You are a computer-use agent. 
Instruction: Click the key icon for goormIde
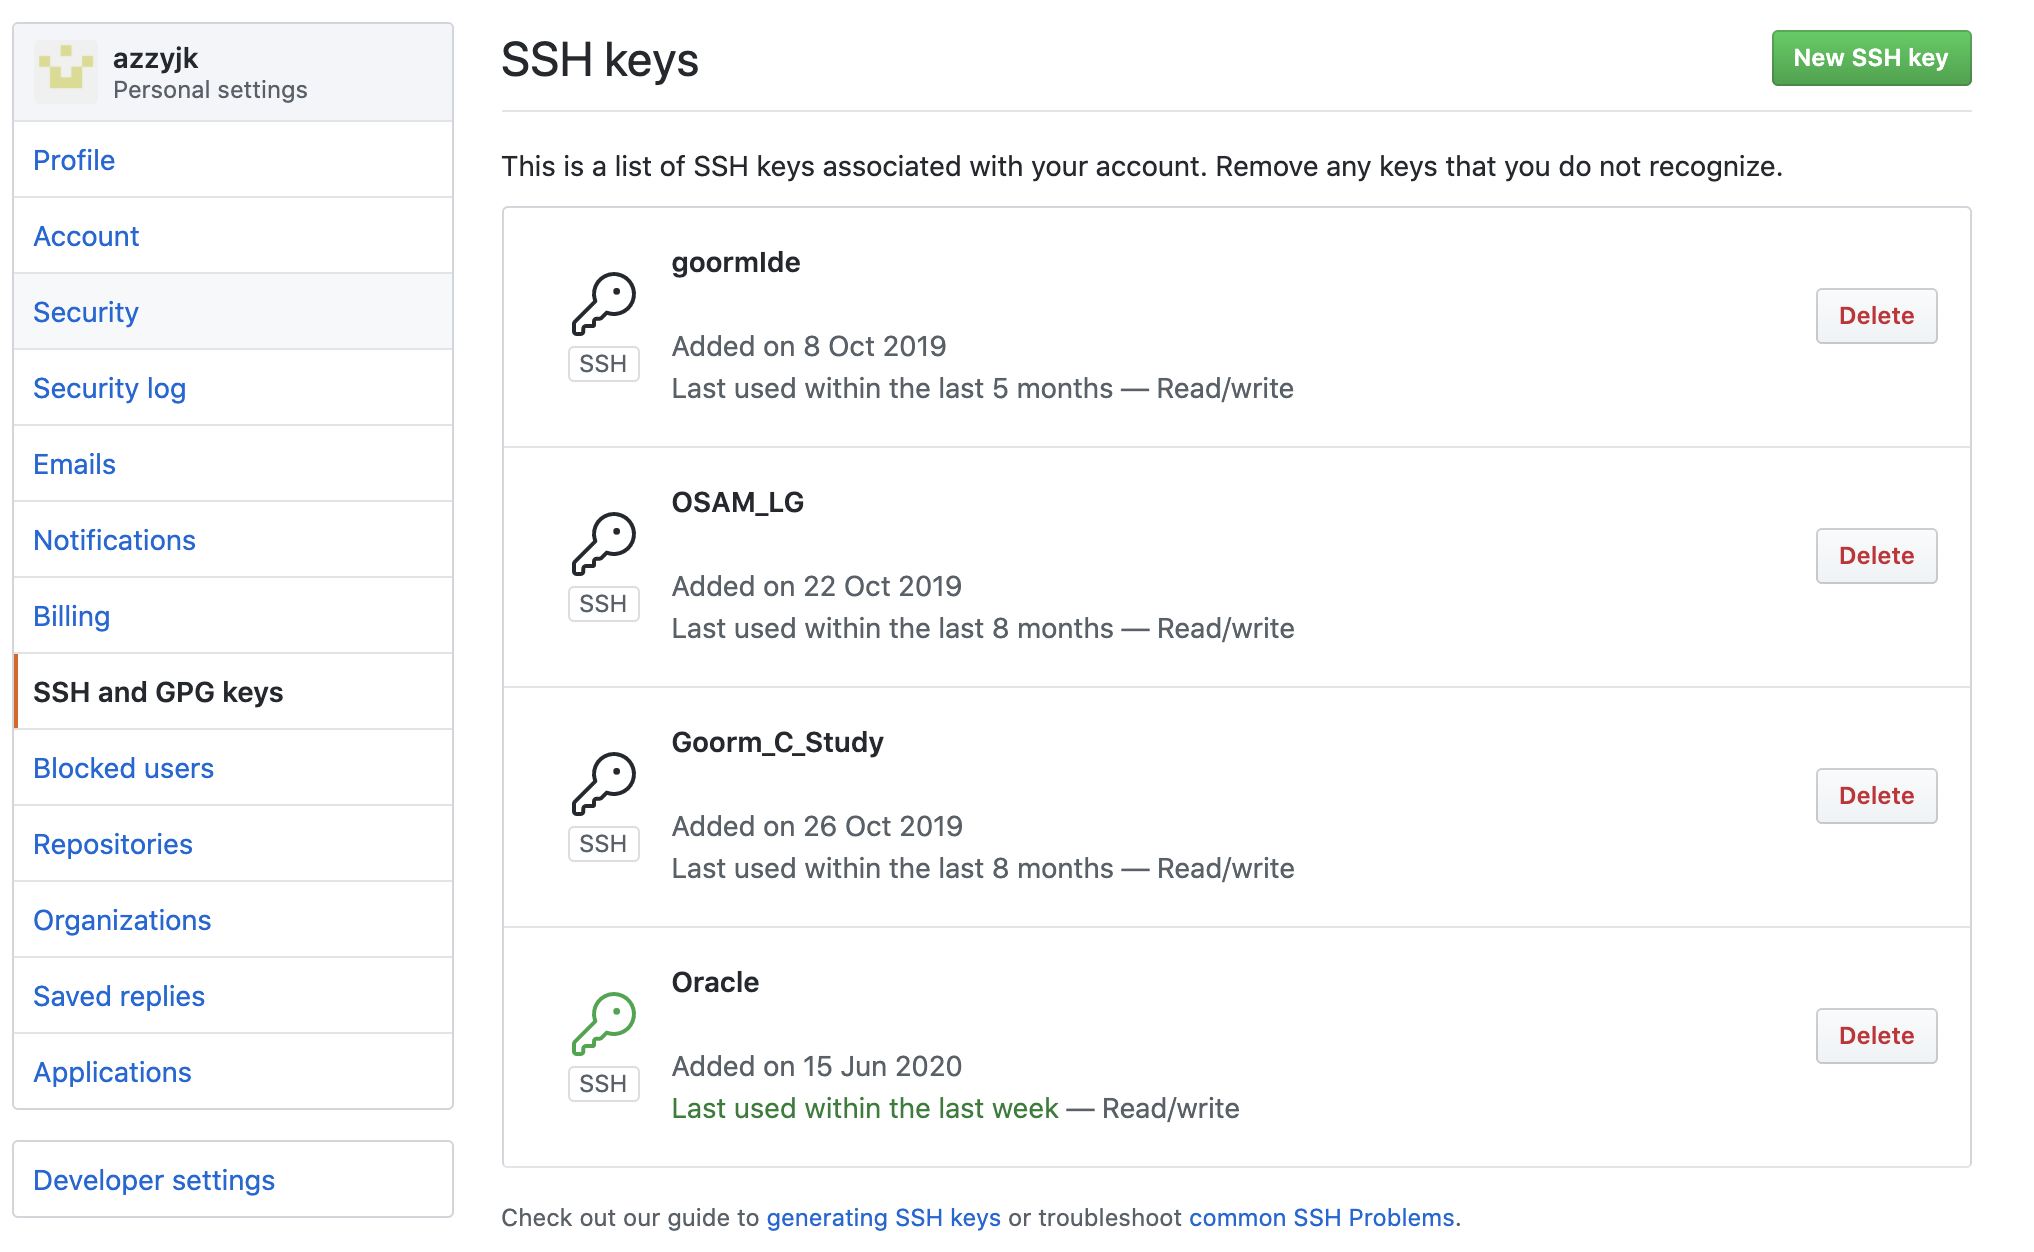pos(604,303)
